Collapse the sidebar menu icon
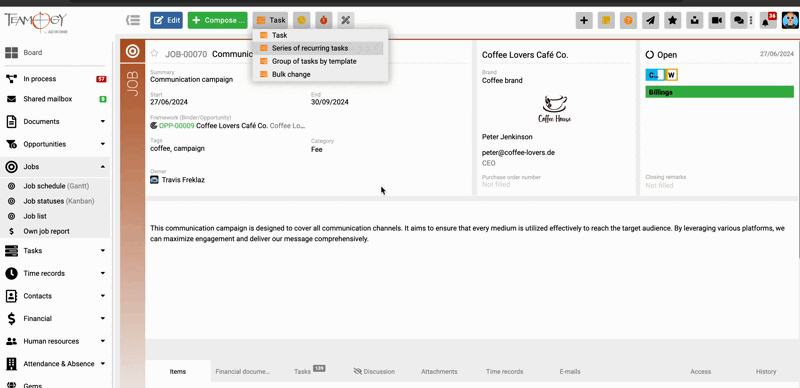The width and height of the screenshot is (800, 388). 133,20
